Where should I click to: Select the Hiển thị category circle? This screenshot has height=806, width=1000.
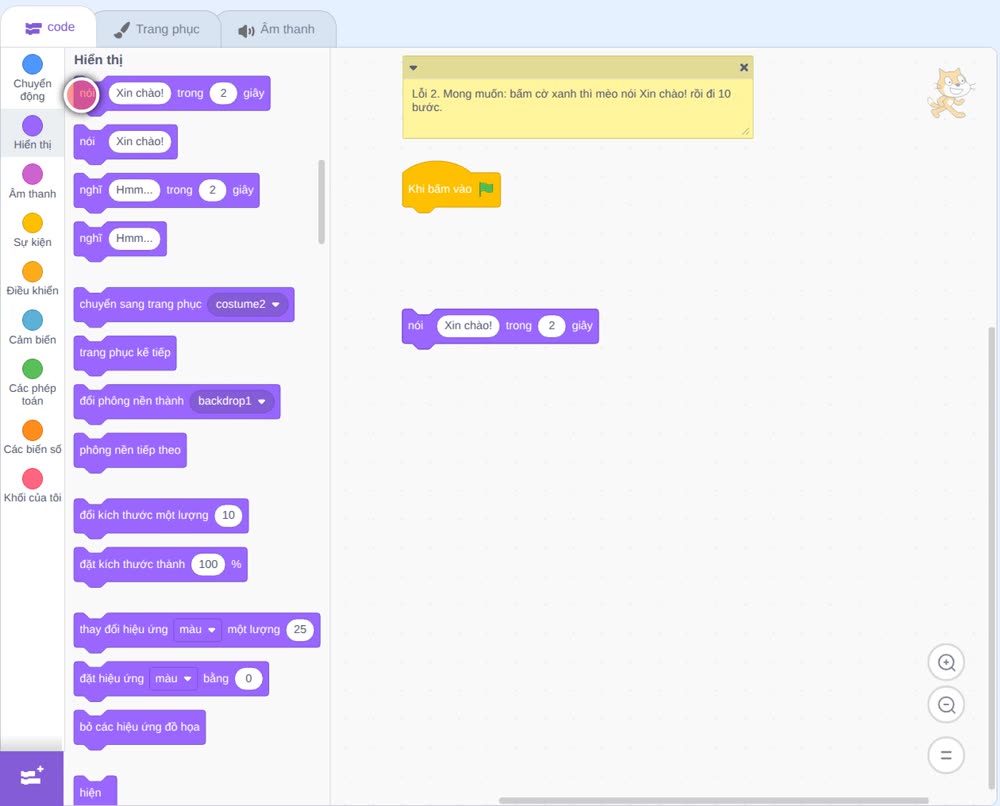(x=33, y=126)
